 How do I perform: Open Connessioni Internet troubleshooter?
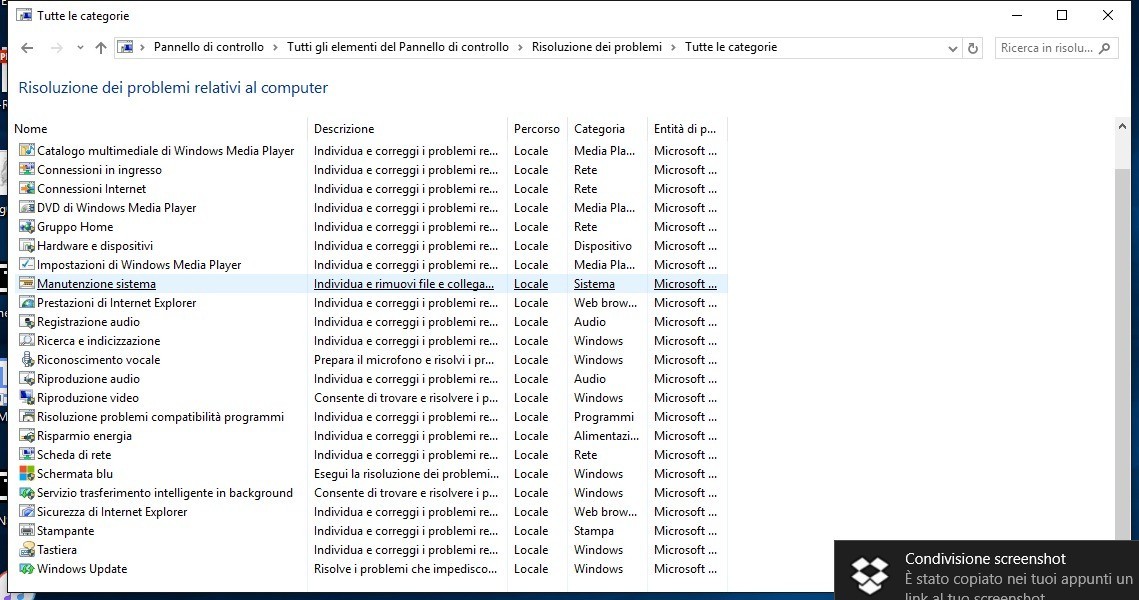pos(91,189)
